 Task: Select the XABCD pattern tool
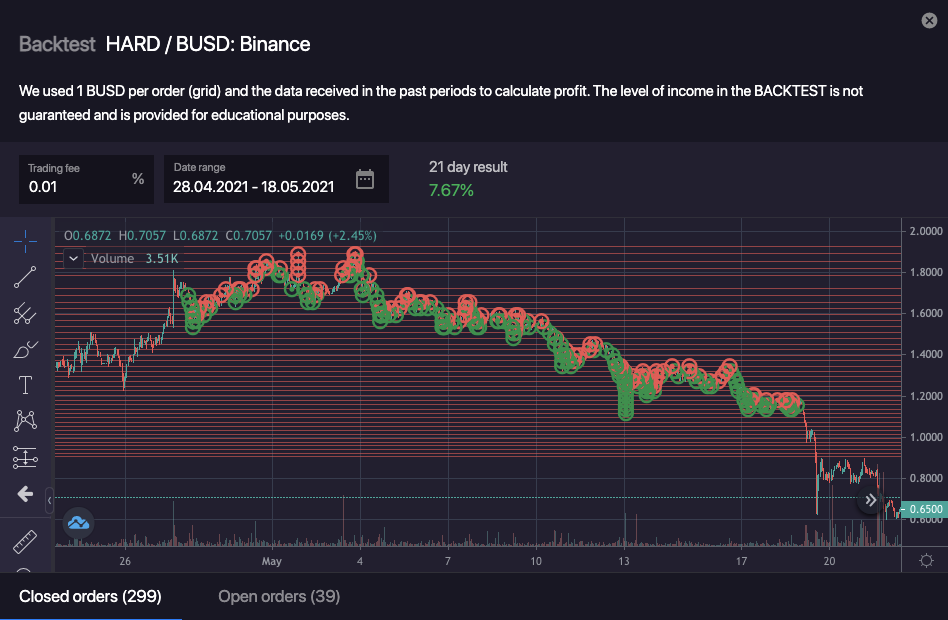(x=25, y=421)
